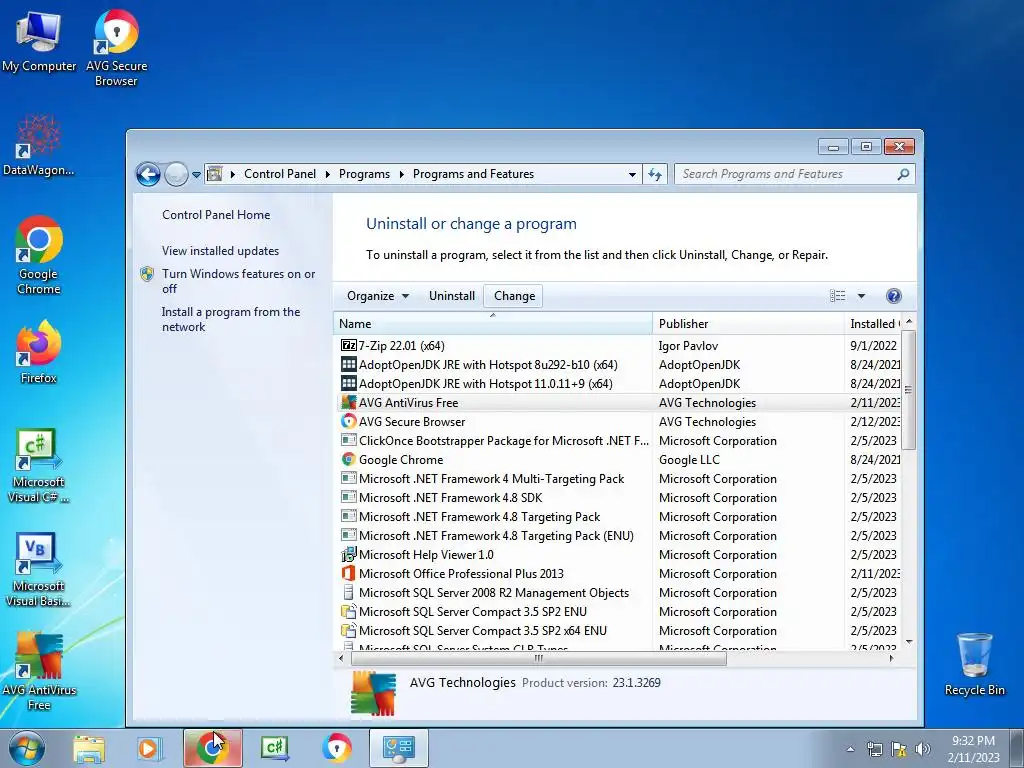Sort by the Installed On column header

[x=872, y=323]
